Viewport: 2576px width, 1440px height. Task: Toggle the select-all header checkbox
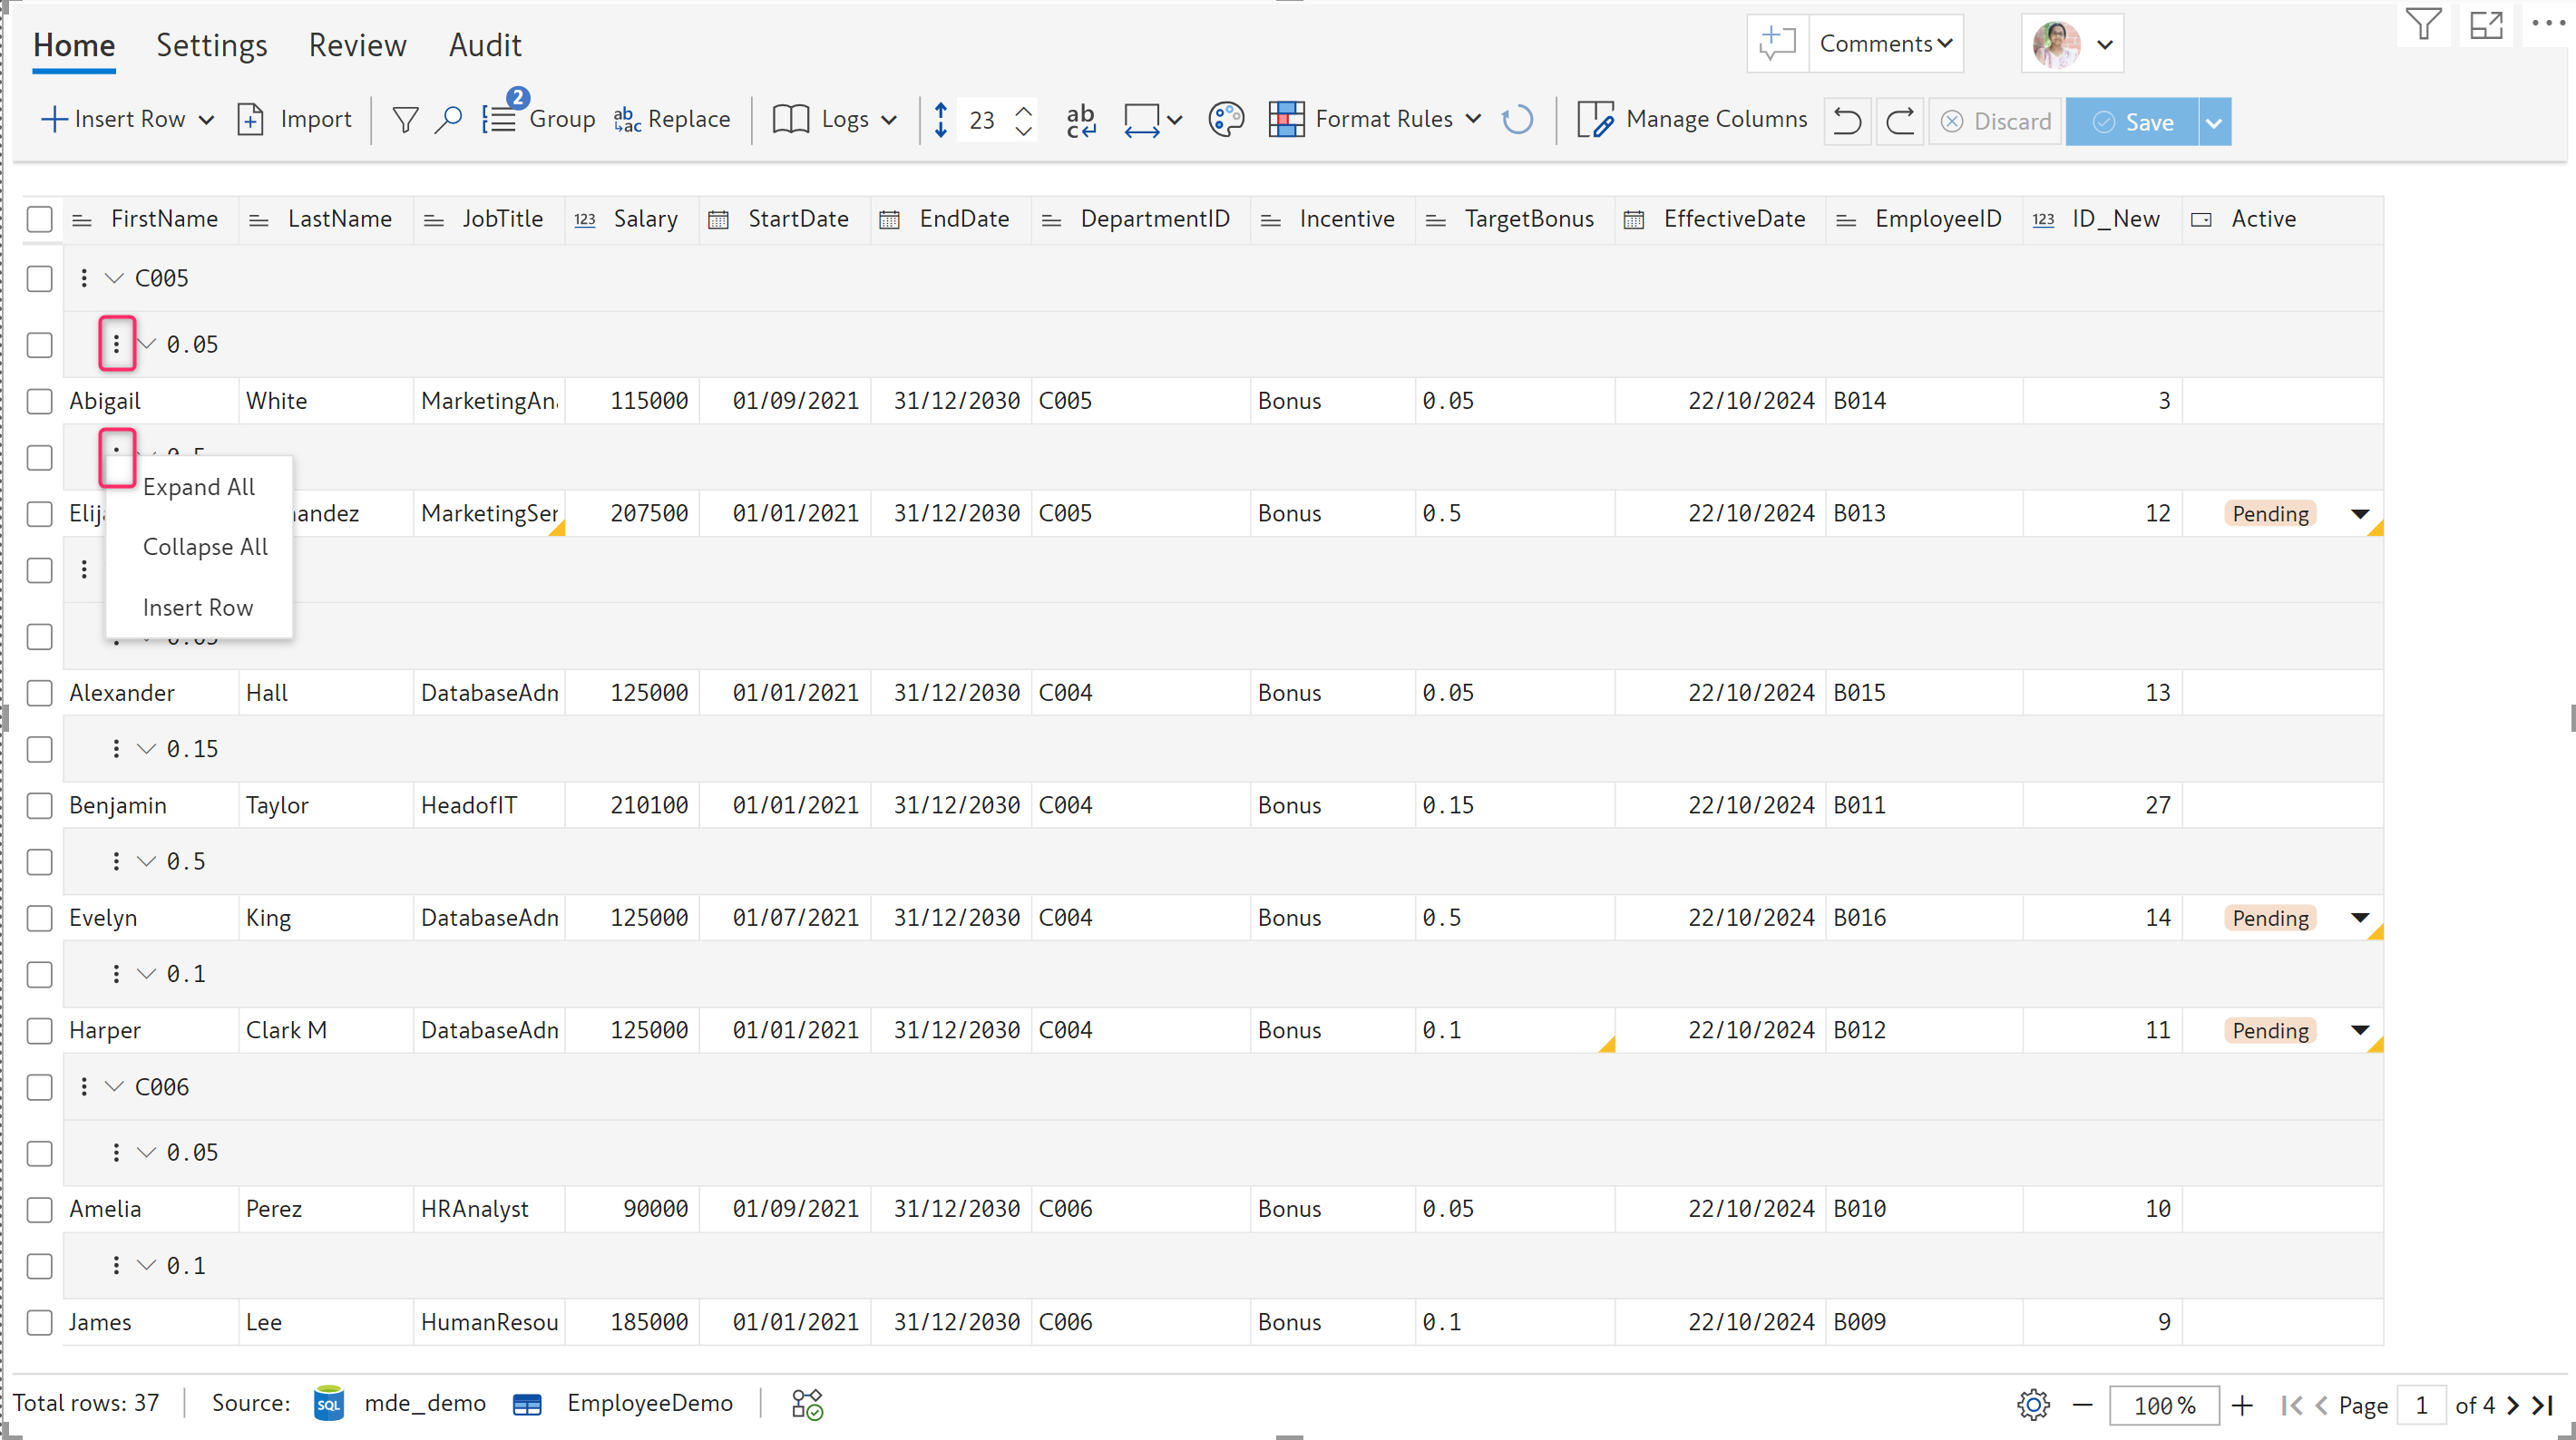click(40, 219)
